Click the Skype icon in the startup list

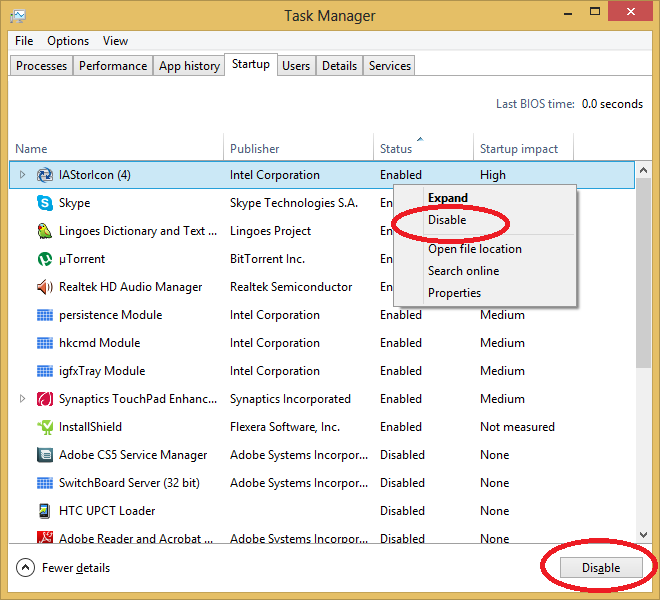click(44, 203)
